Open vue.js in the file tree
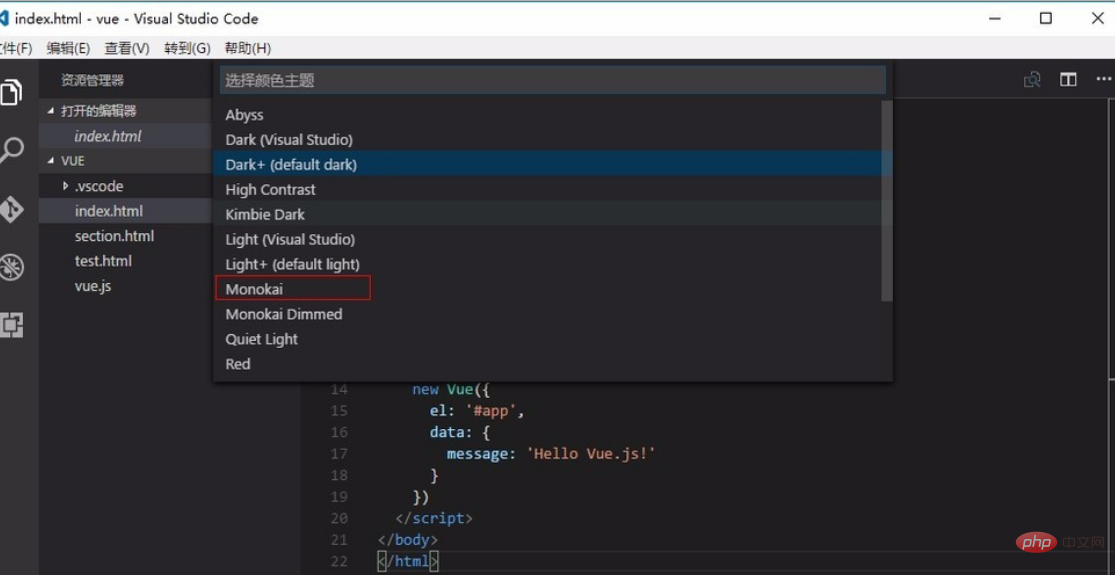 coord(93,286)
